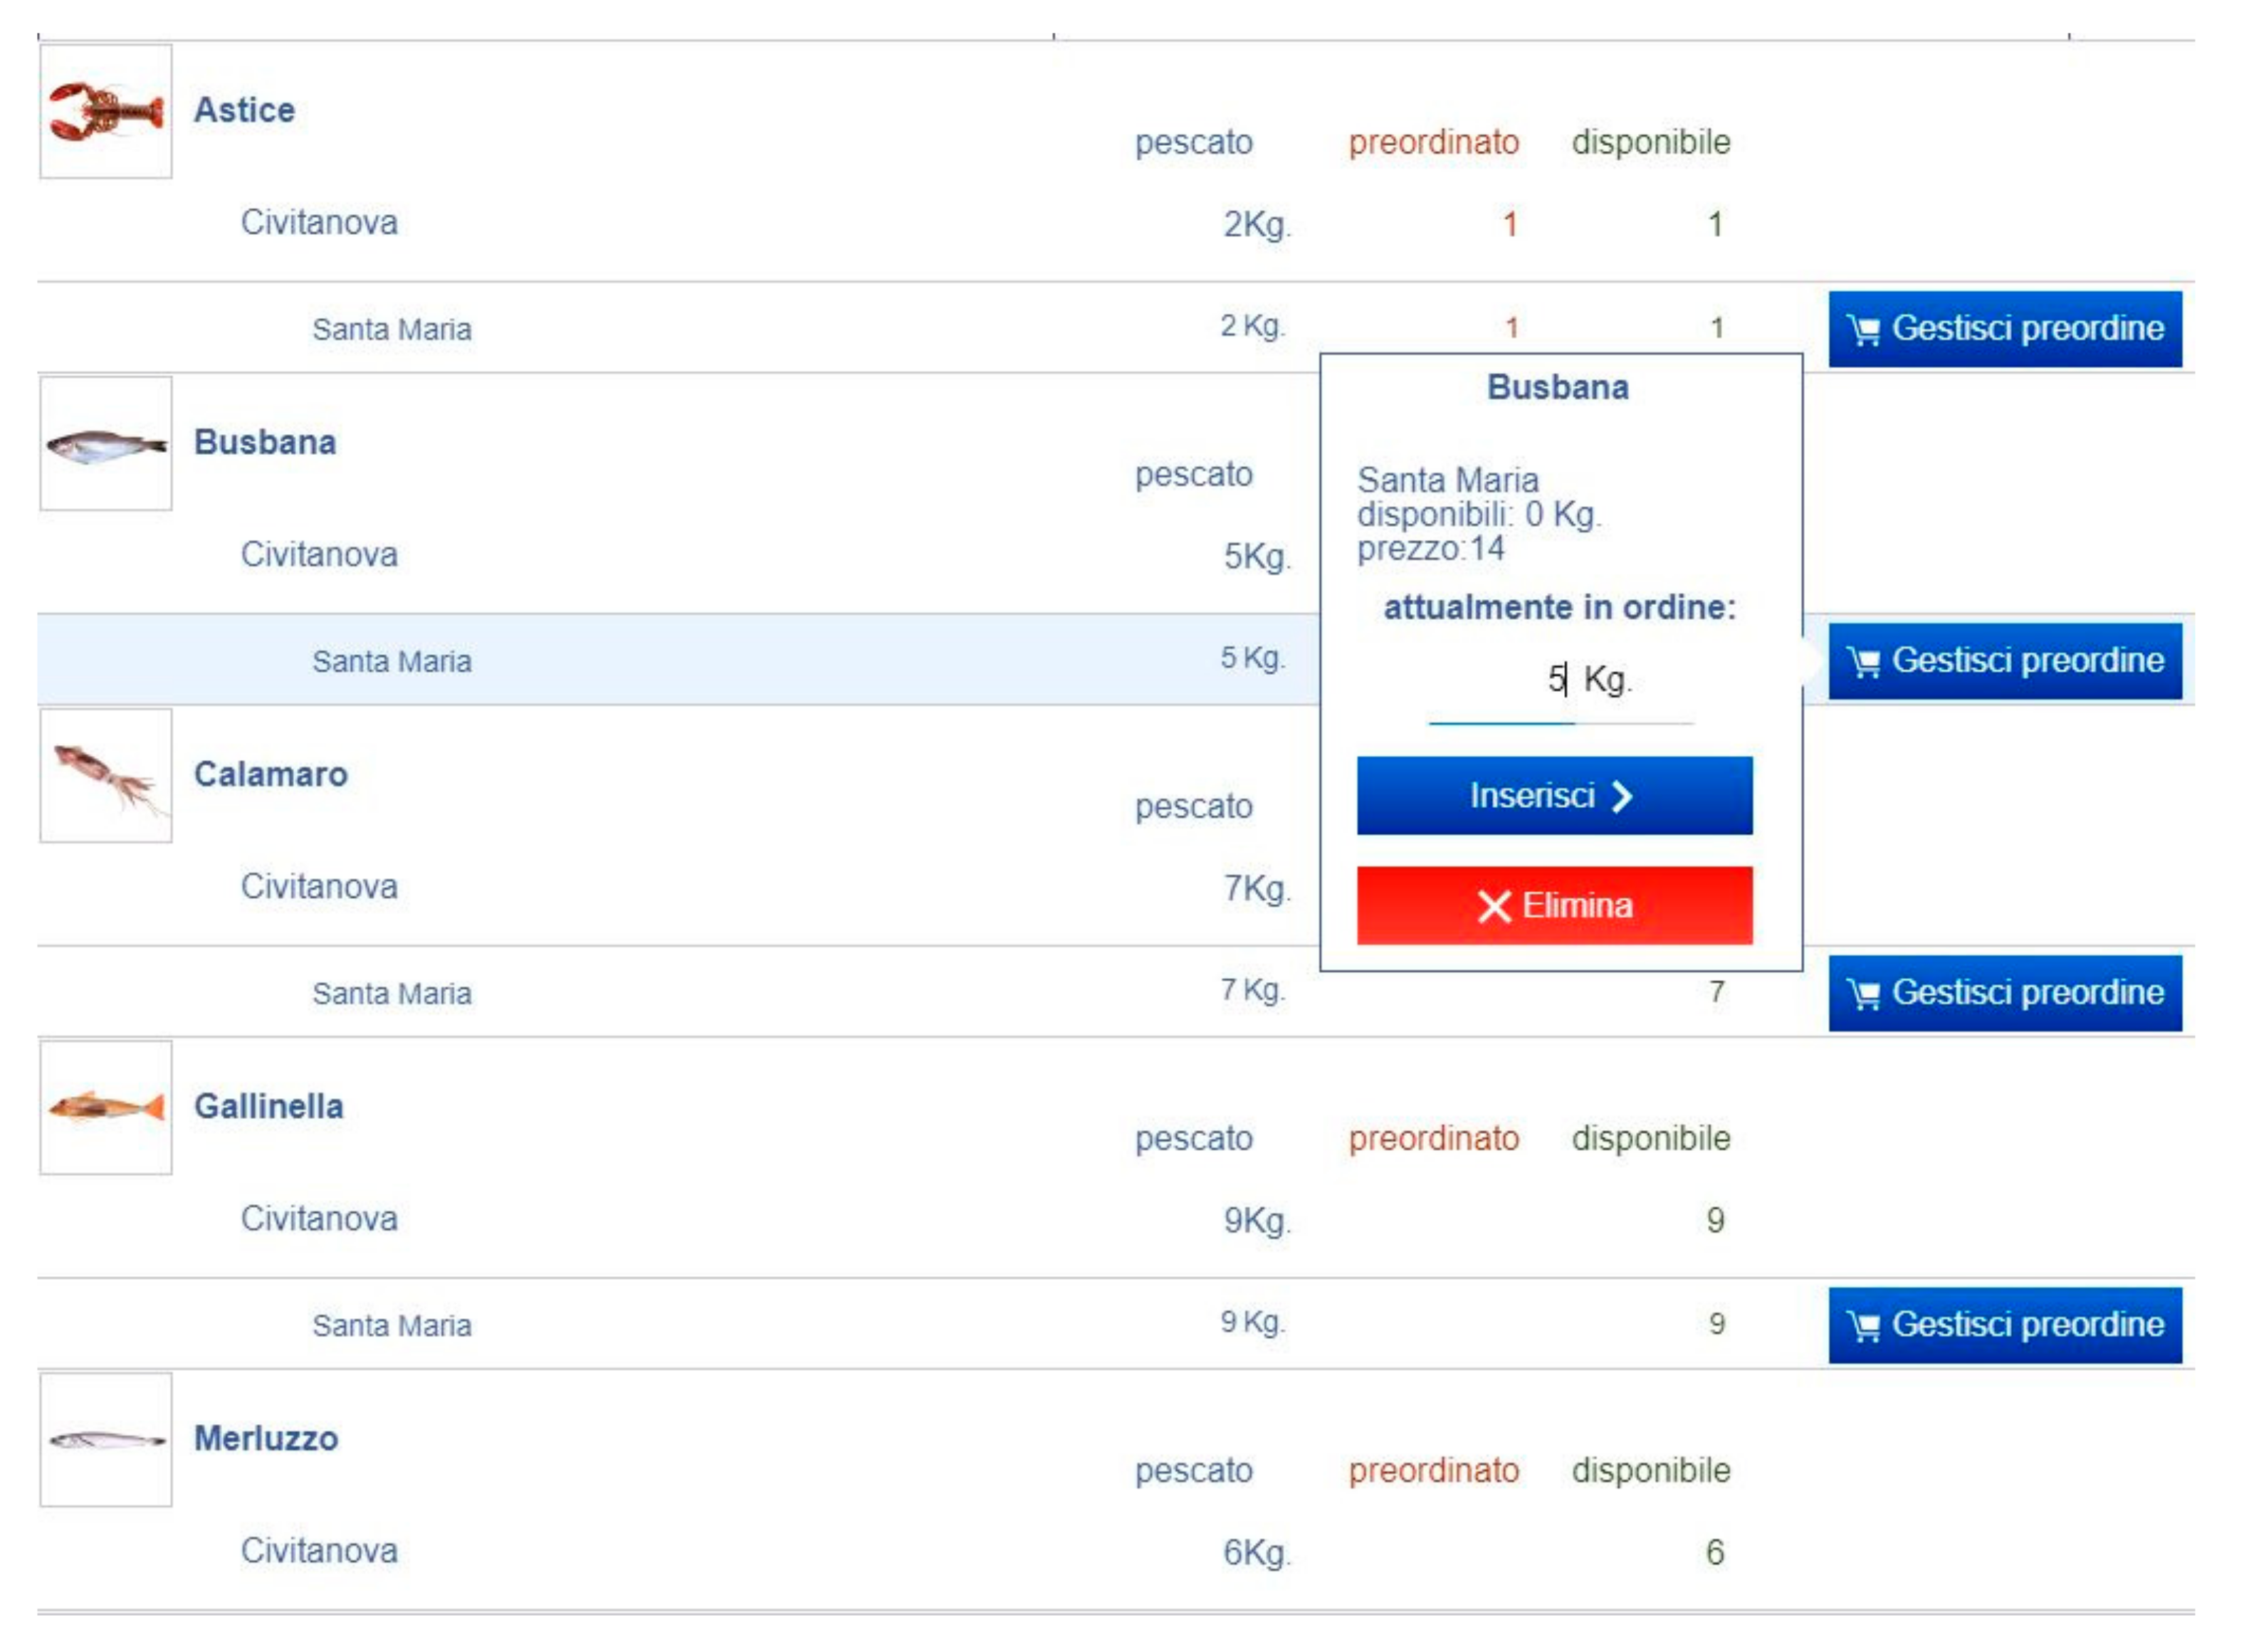2244x1652 pixels.
Task: Open the Merluzzo product name link
Action: tap(266, 1438)
